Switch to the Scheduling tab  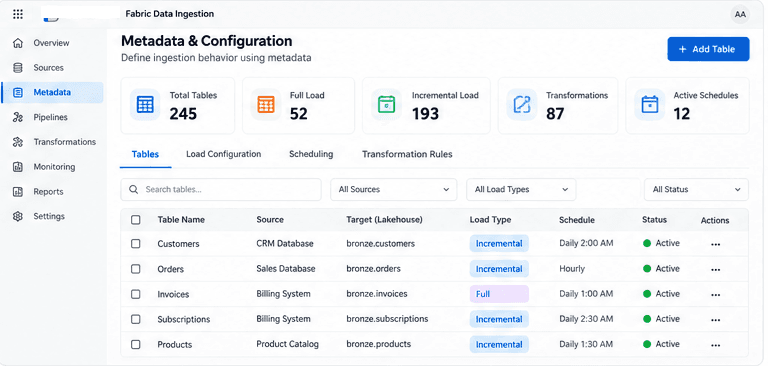311,154
